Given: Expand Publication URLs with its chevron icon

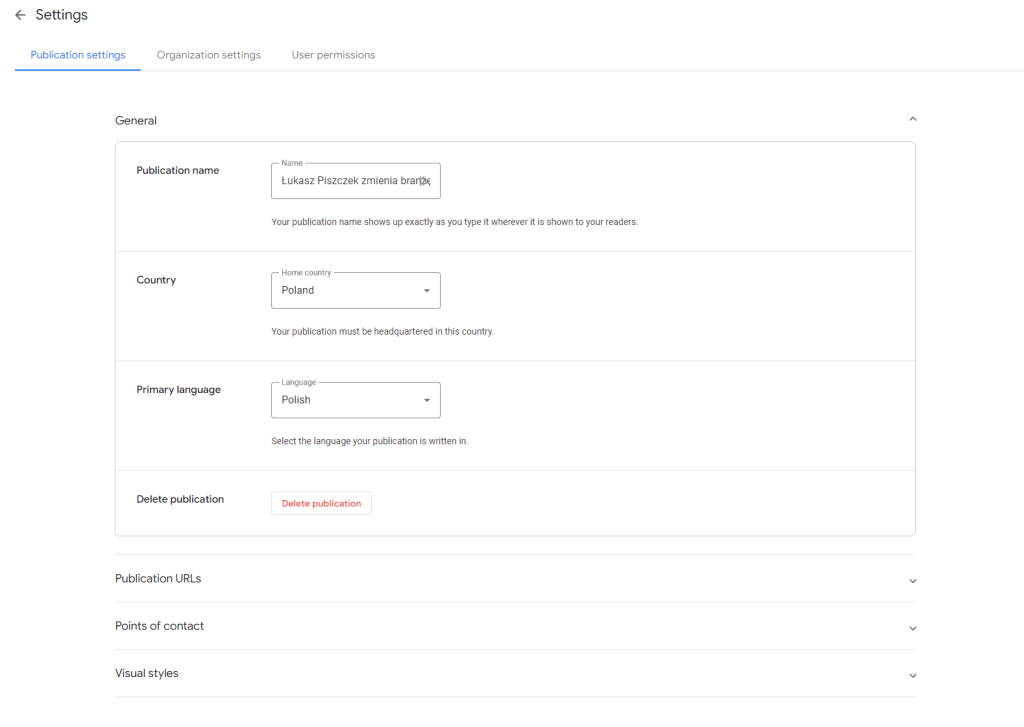Looking at the screenshot, I should click(x=912, y=580).
